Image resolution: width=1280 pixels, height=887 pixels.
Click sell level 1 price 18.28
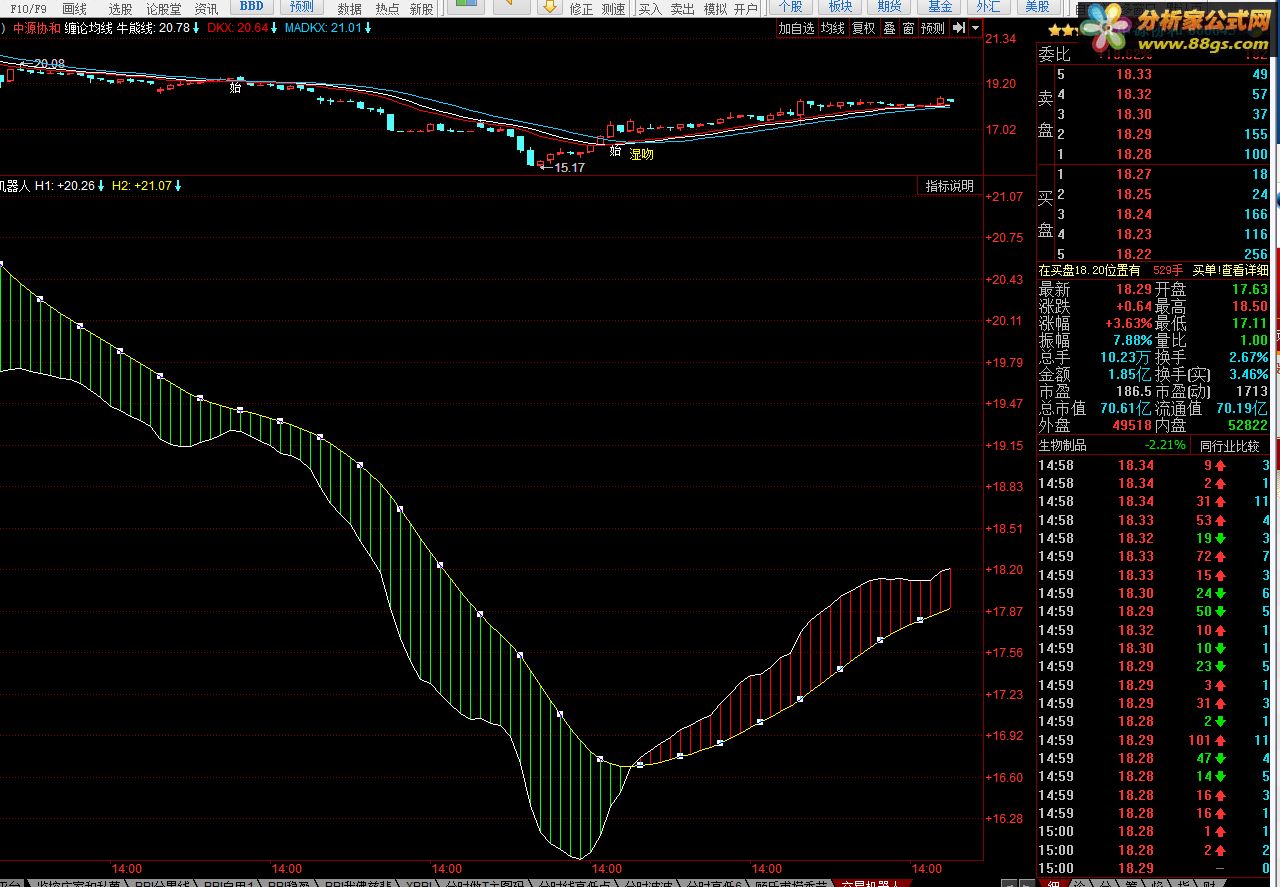point(1134,154)
